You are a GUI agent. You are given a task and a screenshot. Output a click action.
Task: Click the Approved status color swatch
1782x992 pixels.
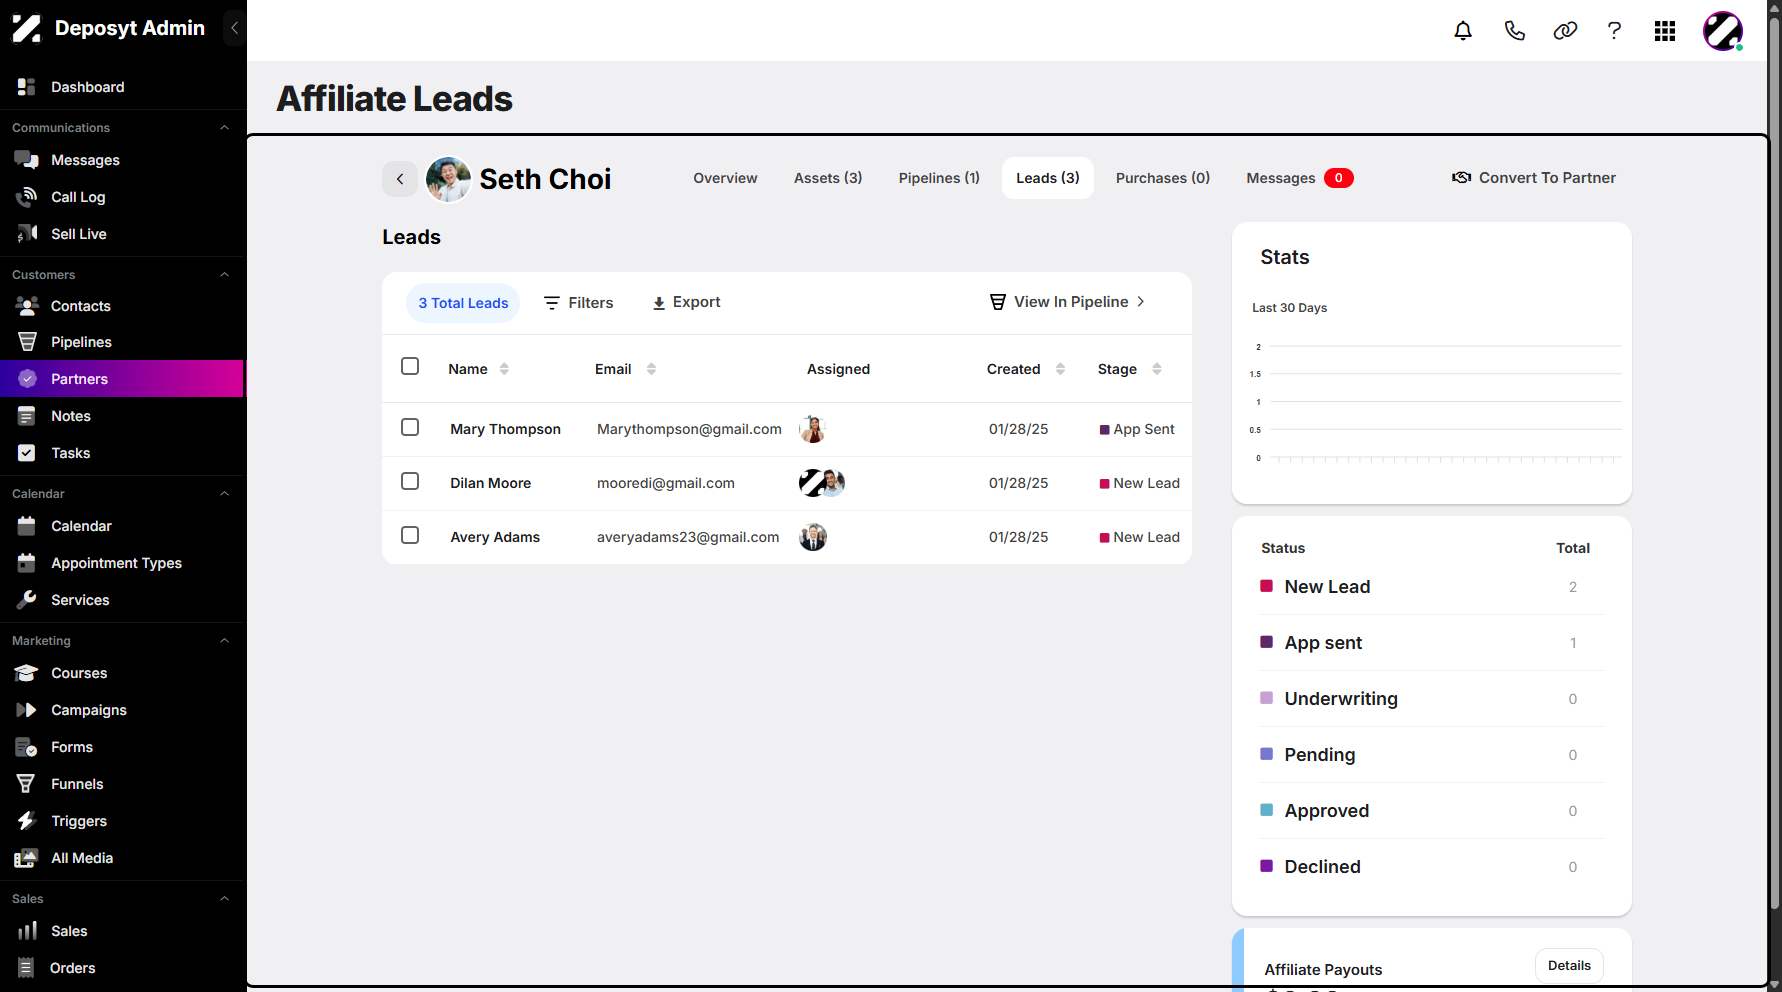click(1266, 810)
